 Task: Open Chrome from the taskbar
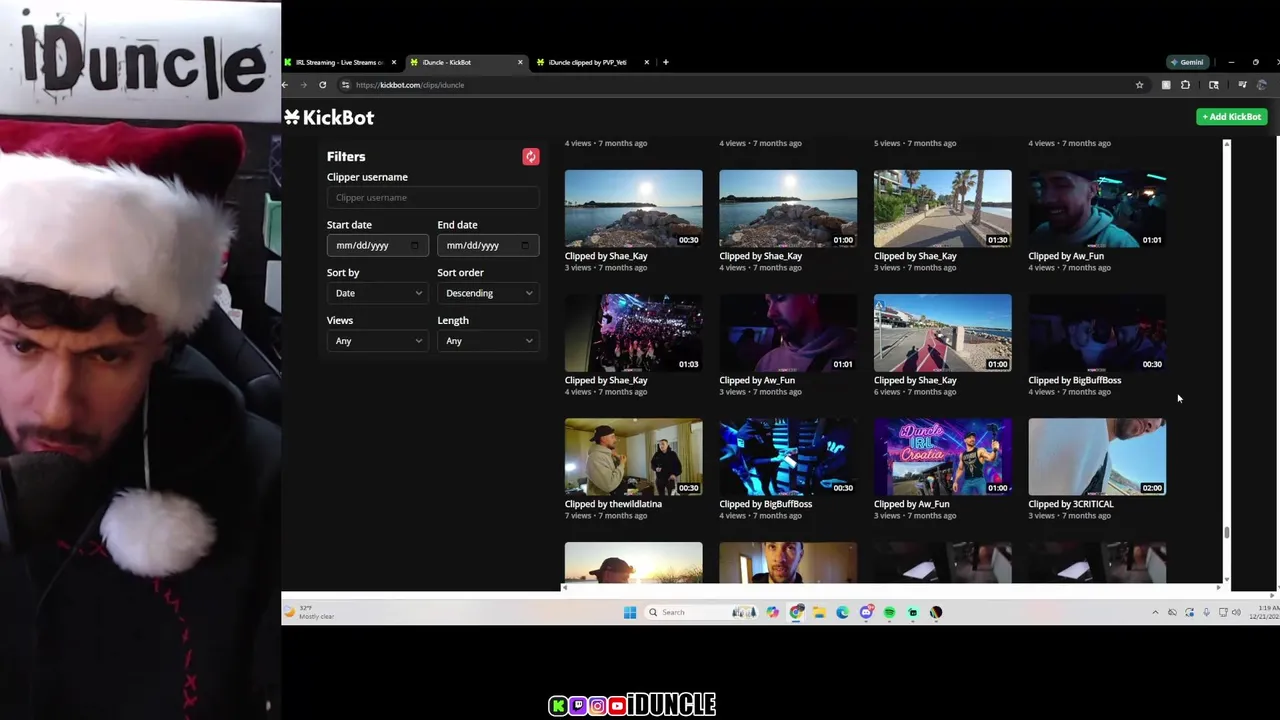(796, 612)
